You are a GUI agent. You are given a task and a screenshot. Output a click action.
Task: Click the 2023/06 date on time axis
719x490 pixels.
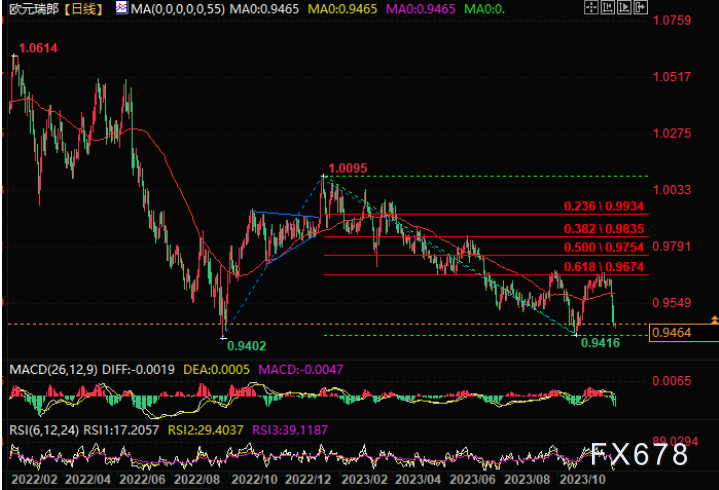pos(473,479)
